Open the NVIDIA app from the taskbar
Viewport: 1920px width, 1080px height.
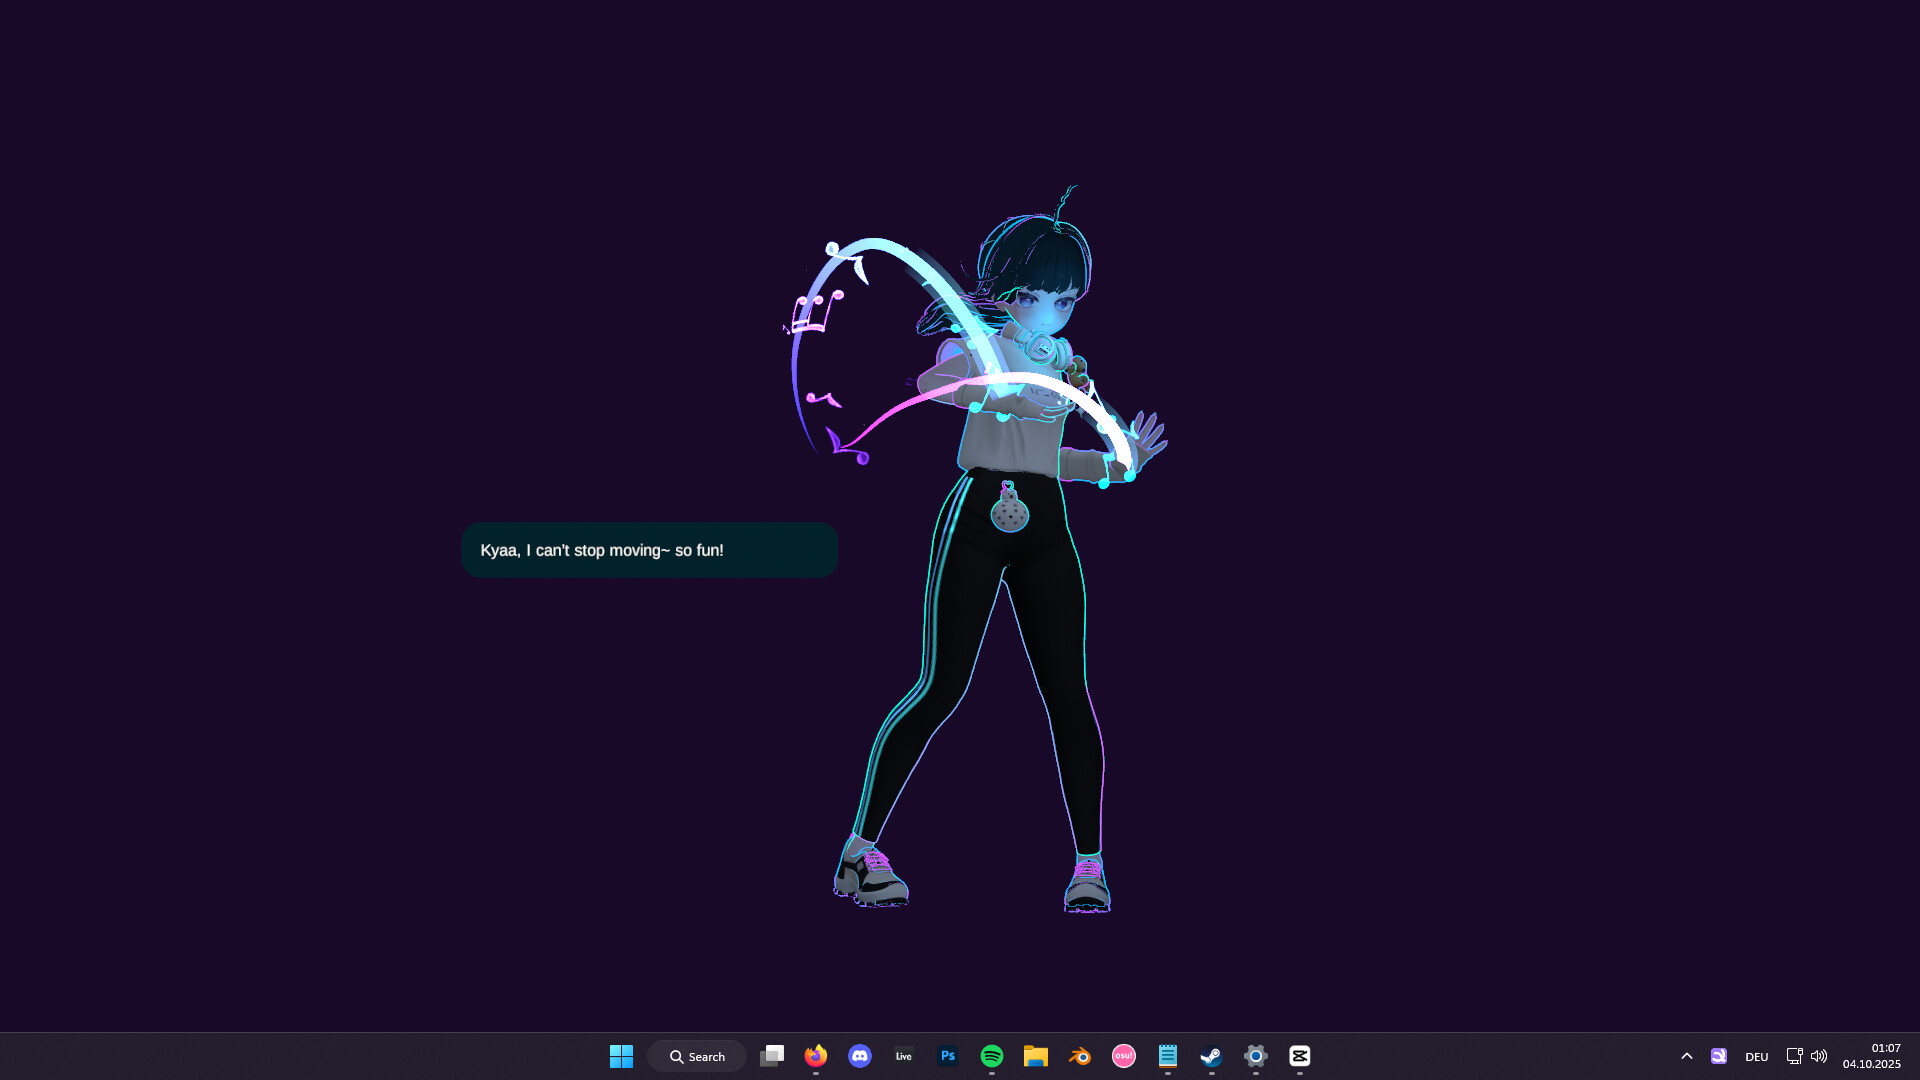[1719, 1056]
